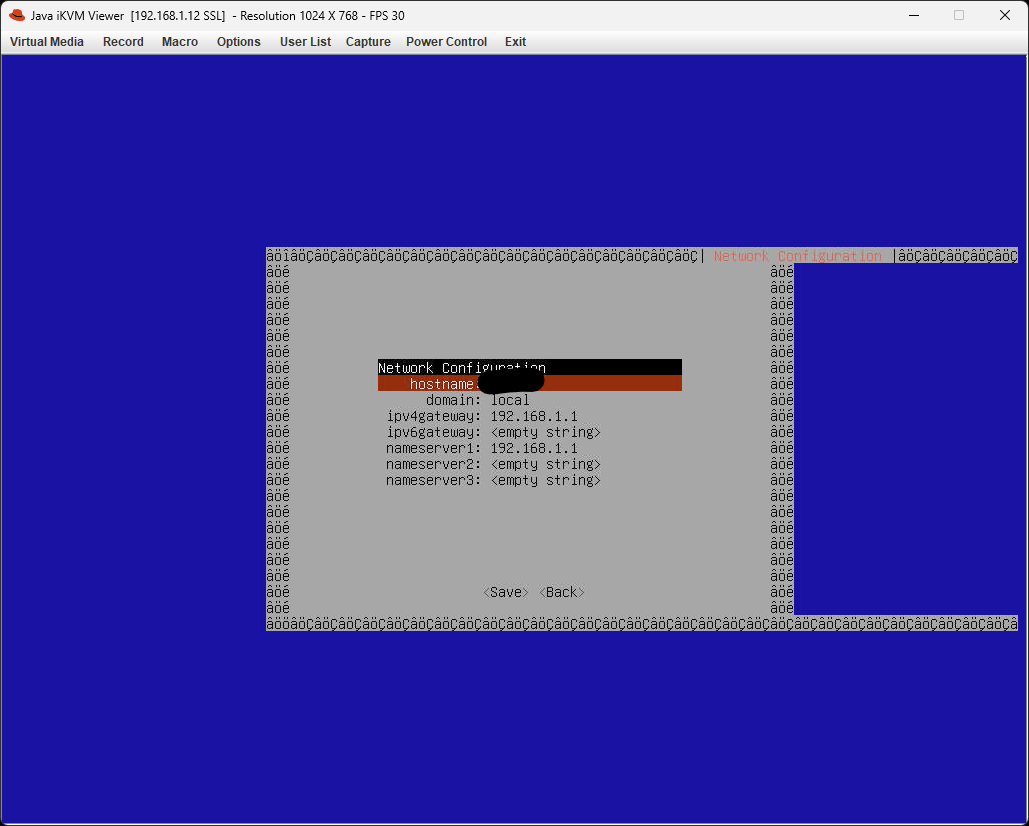Click the Exit menu item
Image resolution: width=1029 pixels, height=826 pixels.
515,42
